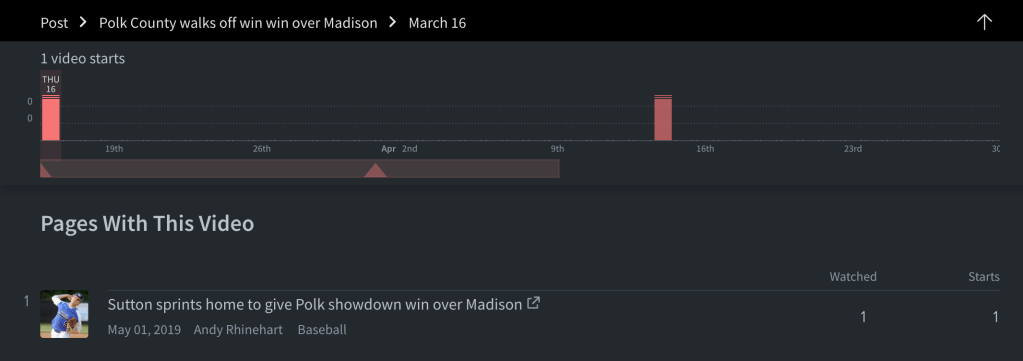Click the Baseball category tag
Screen dimensions: 1023x361
(322, 330)
